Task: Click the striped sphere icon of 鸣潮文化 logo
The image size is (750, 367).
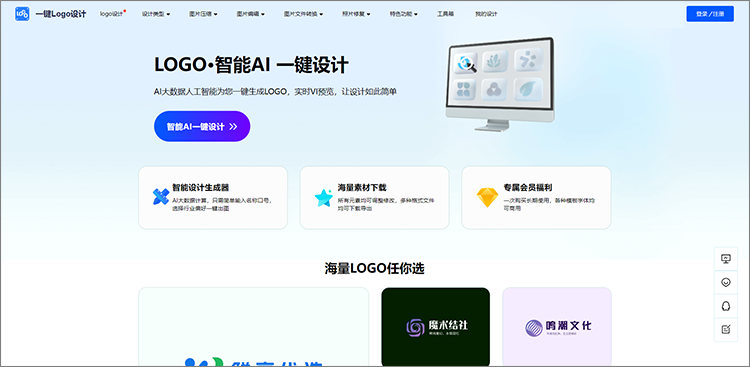Action: (534, 328)
